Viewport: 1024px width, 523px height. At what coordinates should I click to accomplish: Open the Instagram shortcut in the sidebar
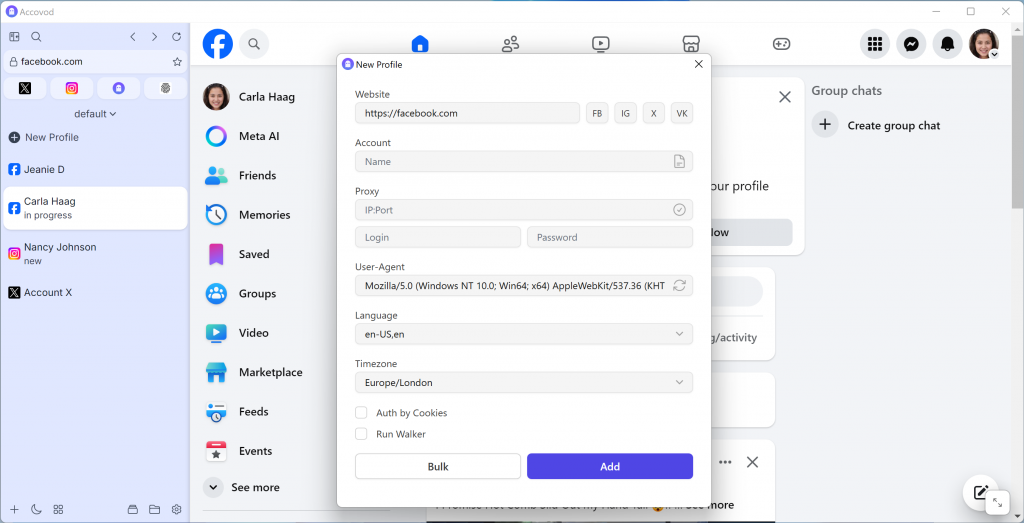[72, 88]
